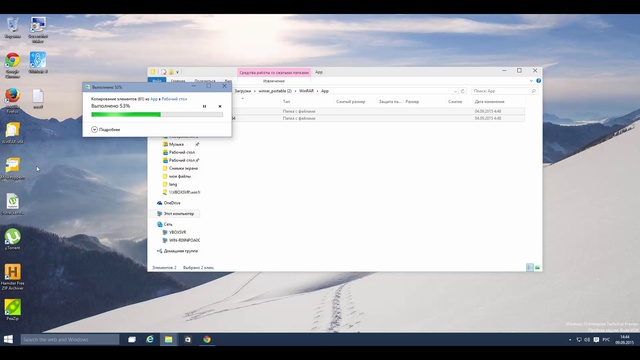This screenshot has height=360, width=640.
Task: Click the WinRAR breadcrumb segment
Action: (x=307, y=91)
